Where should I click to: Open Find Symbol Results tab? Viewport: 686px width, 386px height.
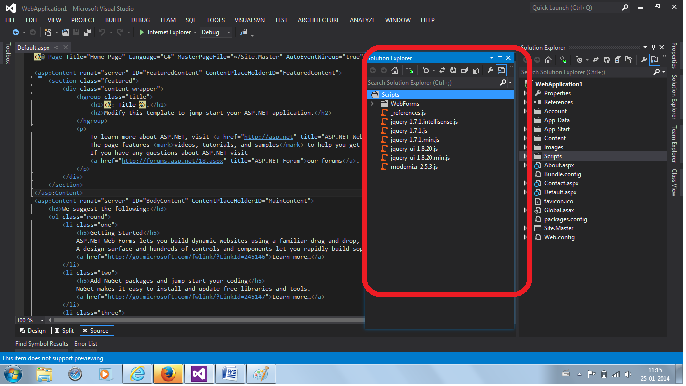pyautogui.click(x=42, y=344)
